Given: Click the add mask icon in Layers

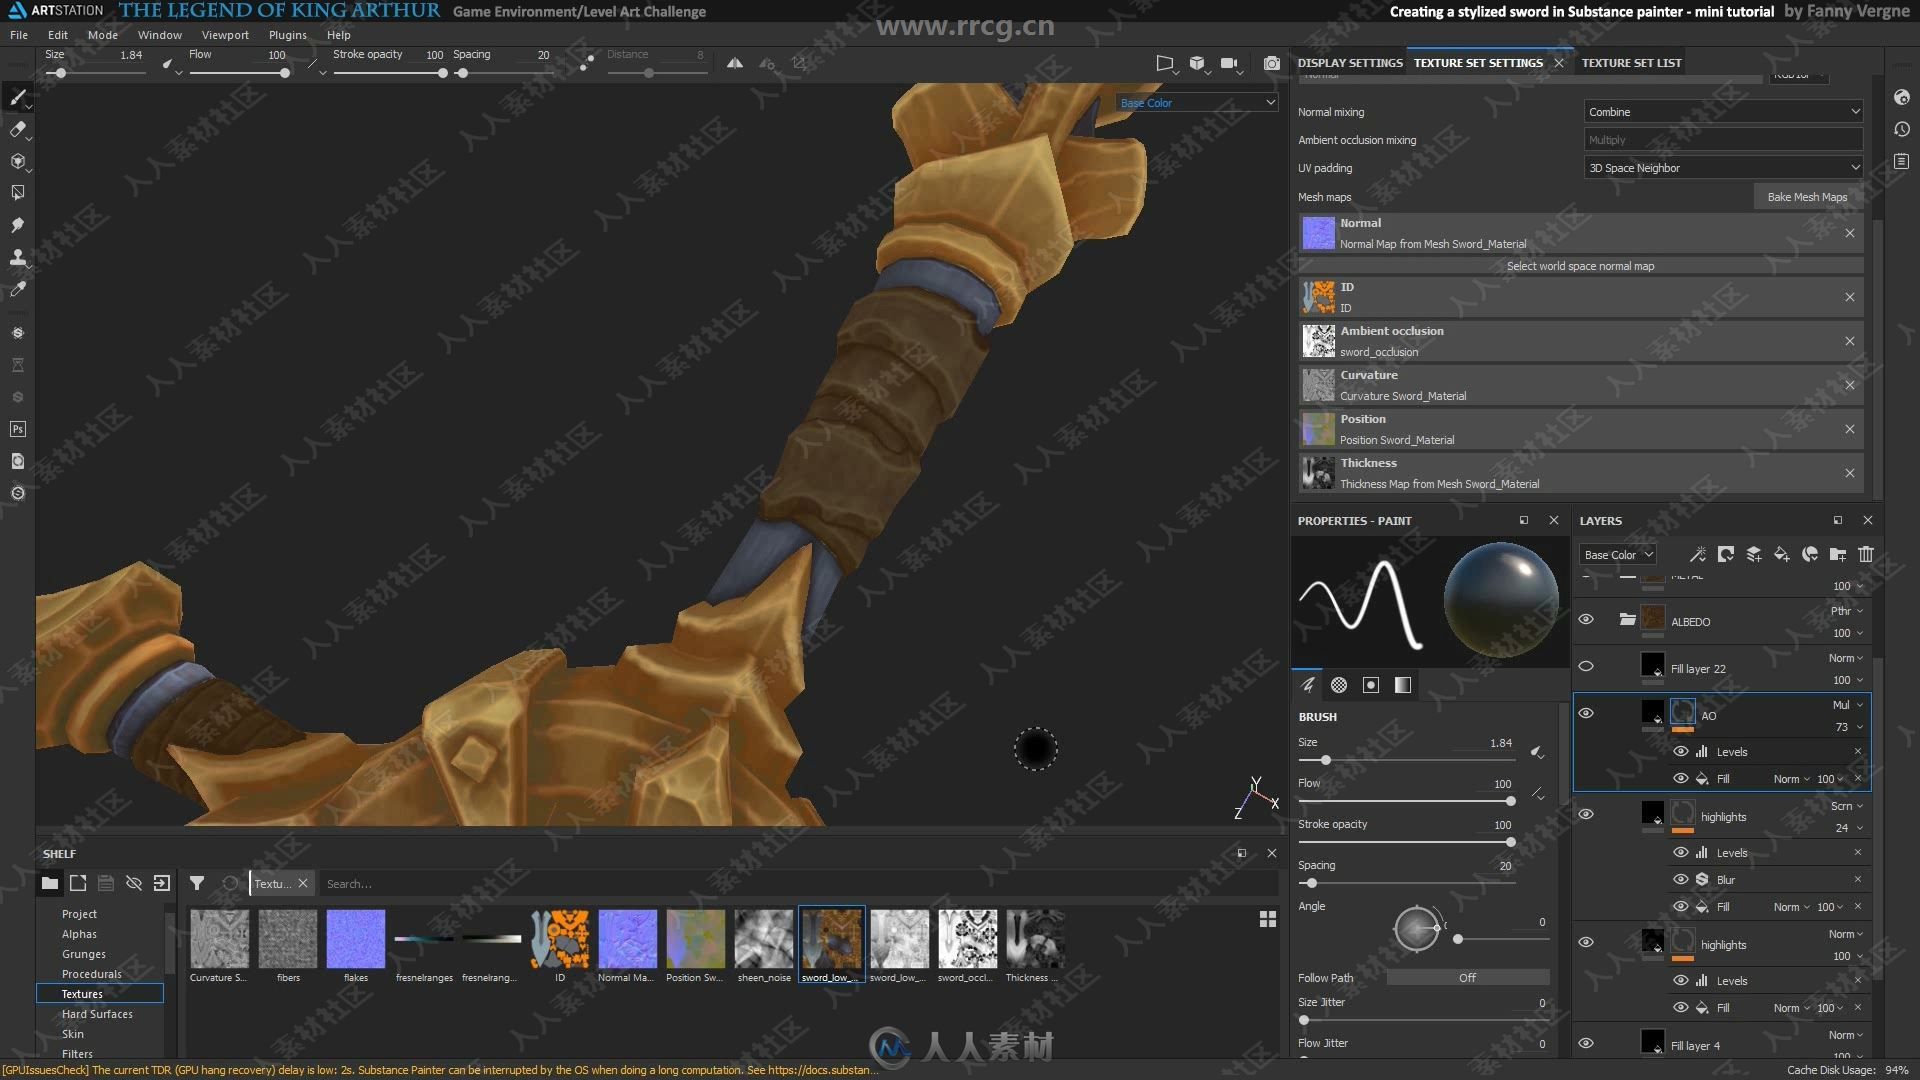Looking at the screenshot, I should point(1725,554).
